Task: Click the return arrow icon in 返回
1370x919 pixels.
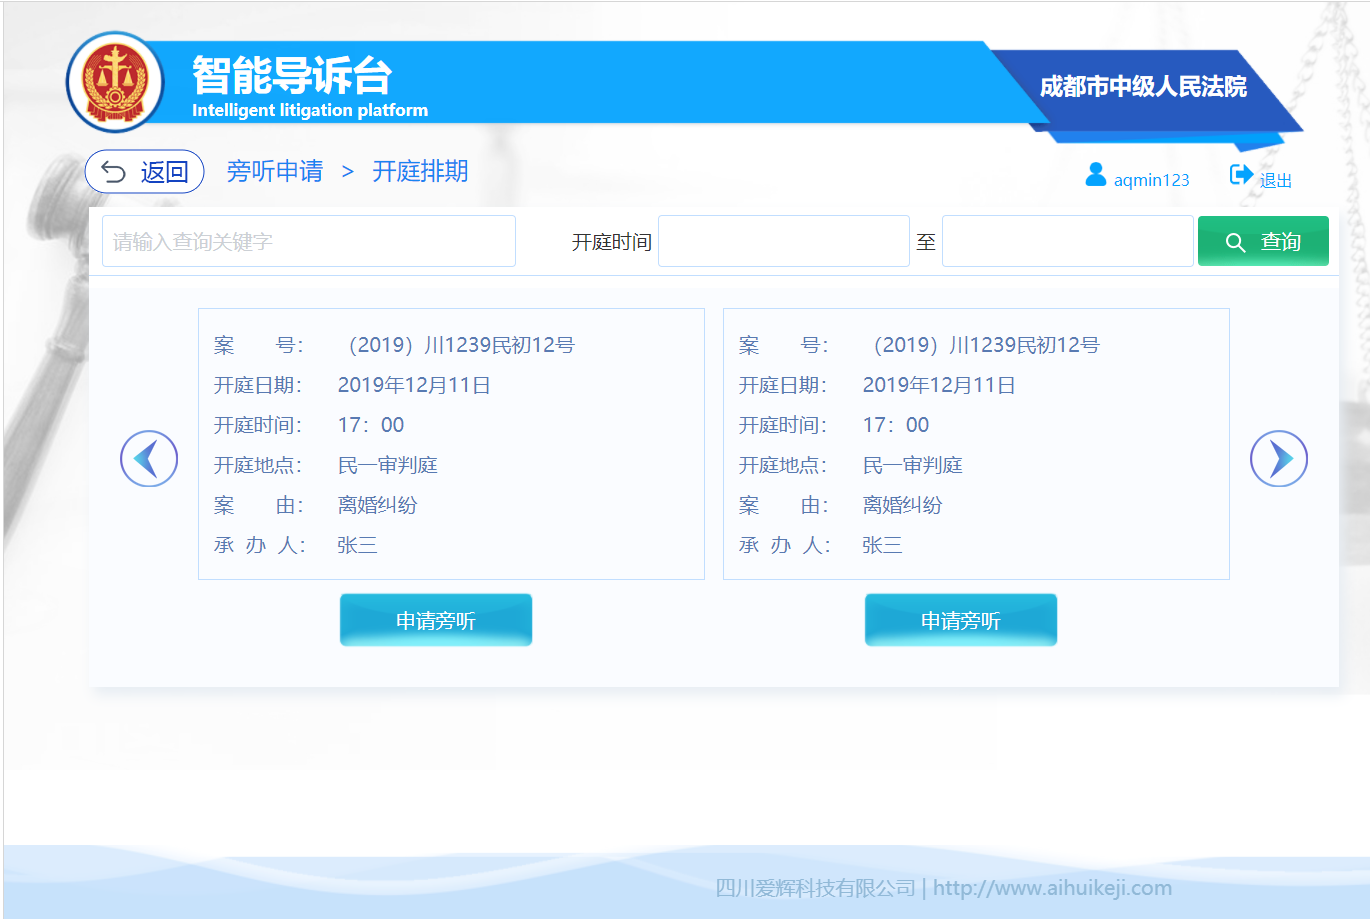Action: (x=113, y=172)
